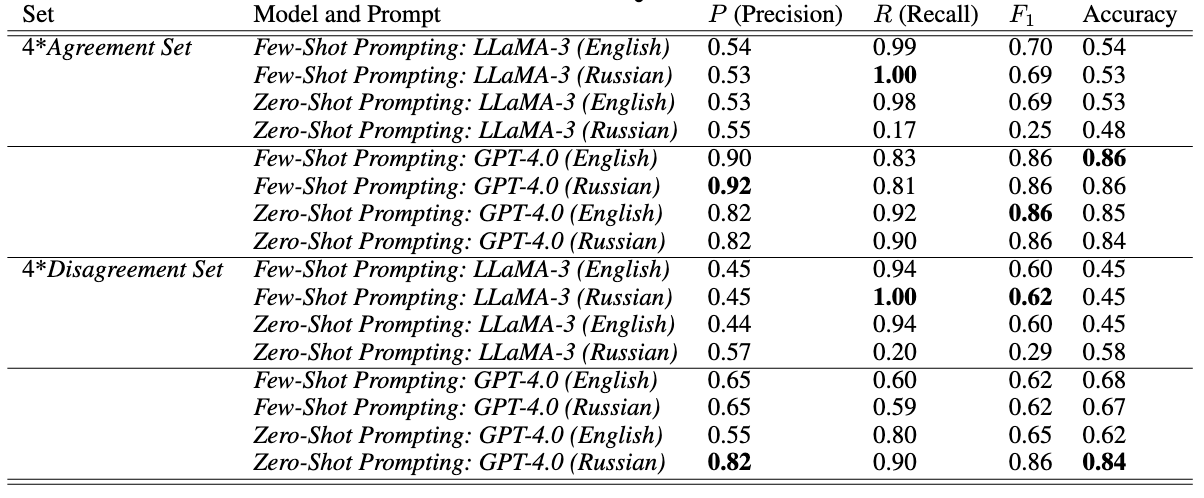Click the "Set" column header
Screen dimensions: 1204x498
coord(35,16)
